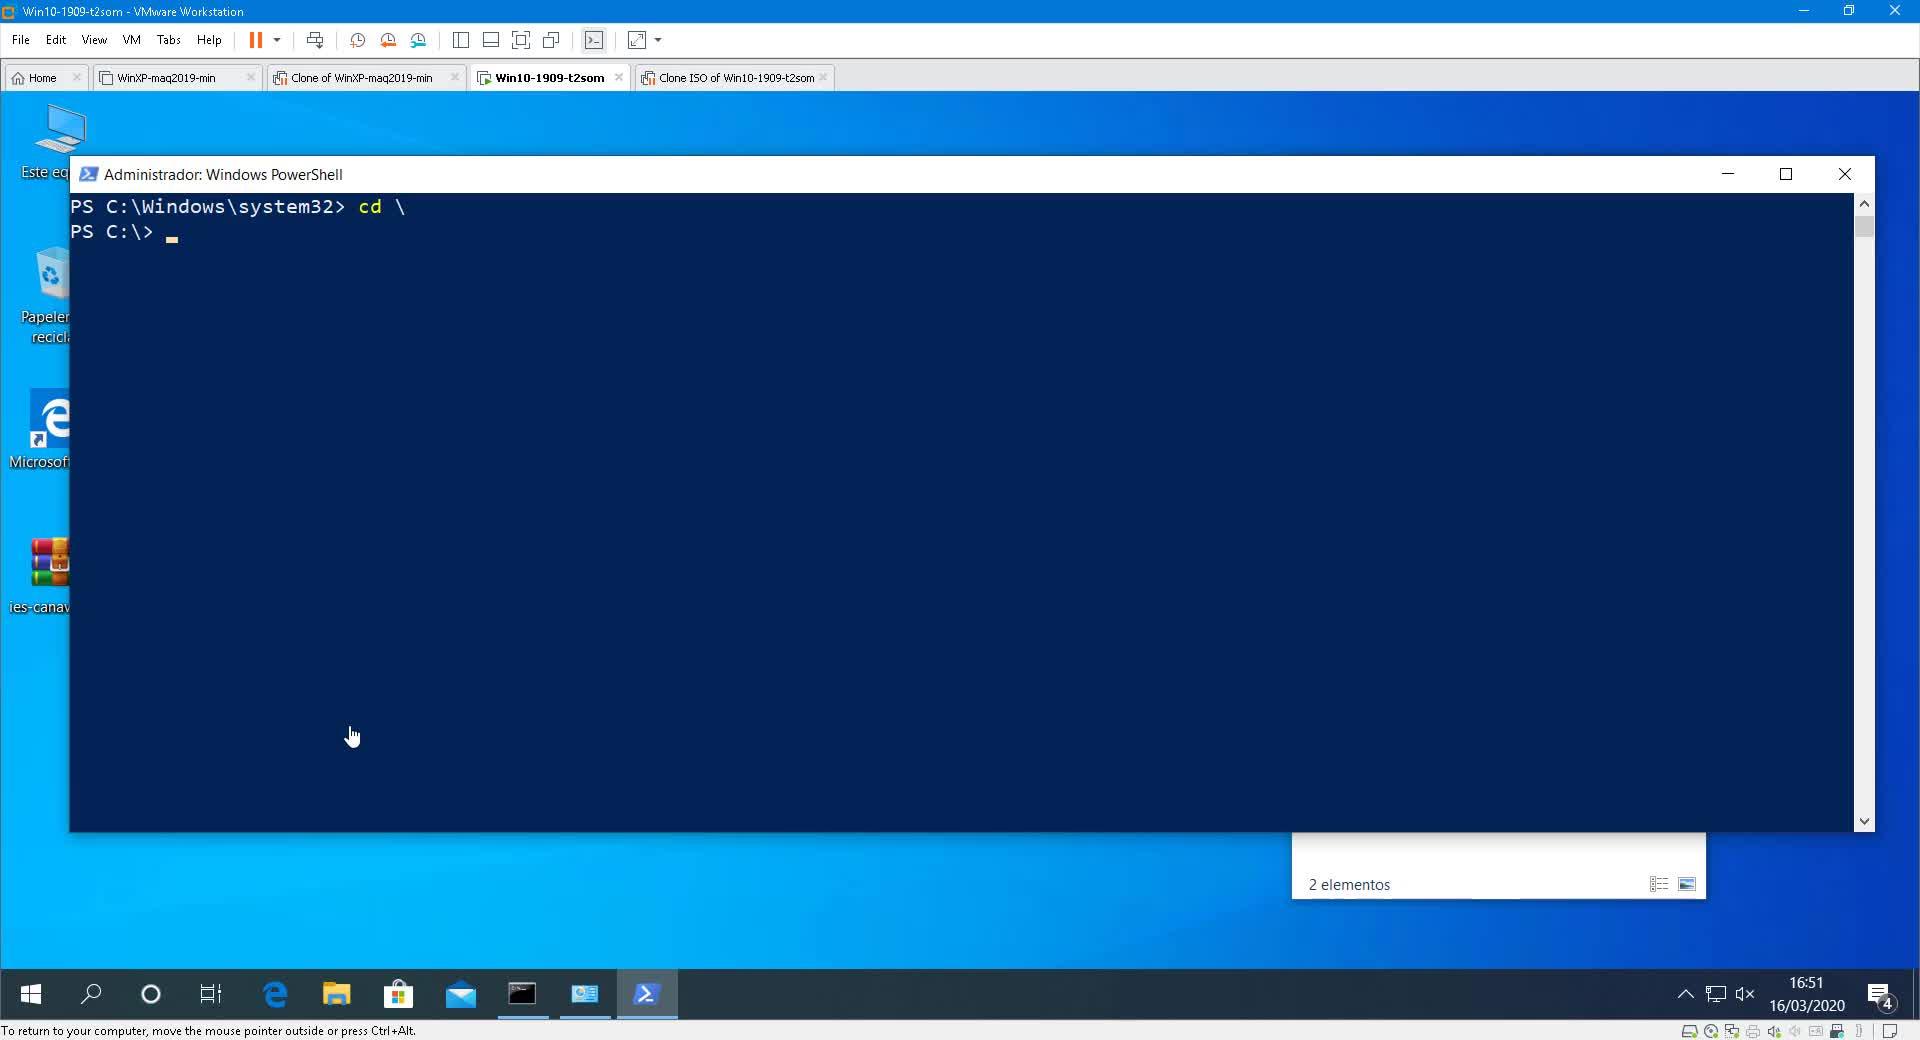Expand the stretch display dropdown arrow
The image size is (1920, 1040).
click(658, 40)
